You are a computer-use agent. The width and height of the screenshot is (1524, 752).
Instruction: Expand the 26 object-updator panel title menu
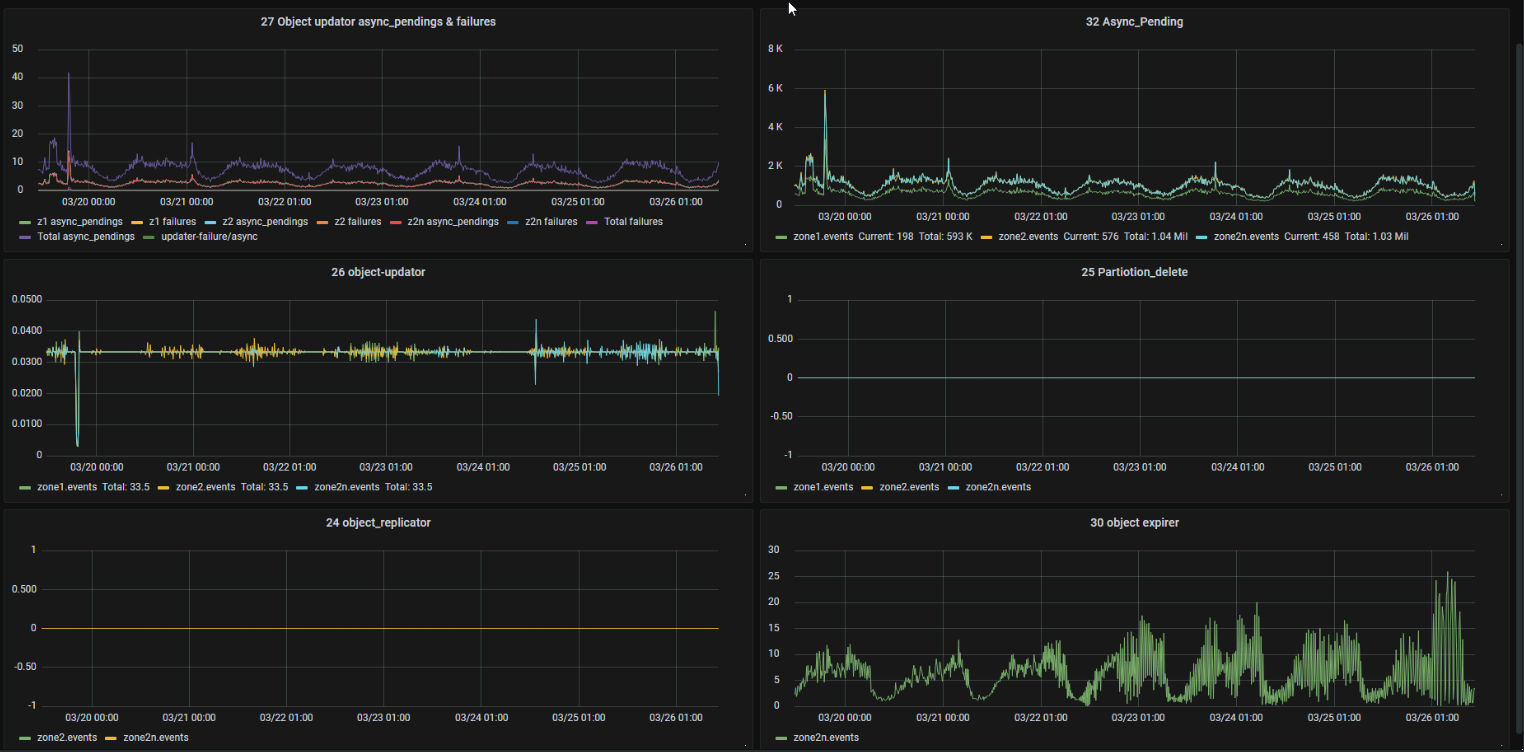tap(377, 272)
